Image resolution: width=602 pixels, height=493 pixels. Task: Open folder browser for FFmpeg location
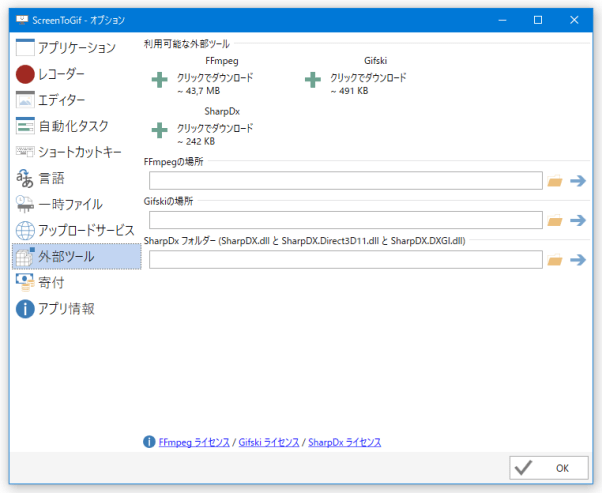(x=556, y=181)
